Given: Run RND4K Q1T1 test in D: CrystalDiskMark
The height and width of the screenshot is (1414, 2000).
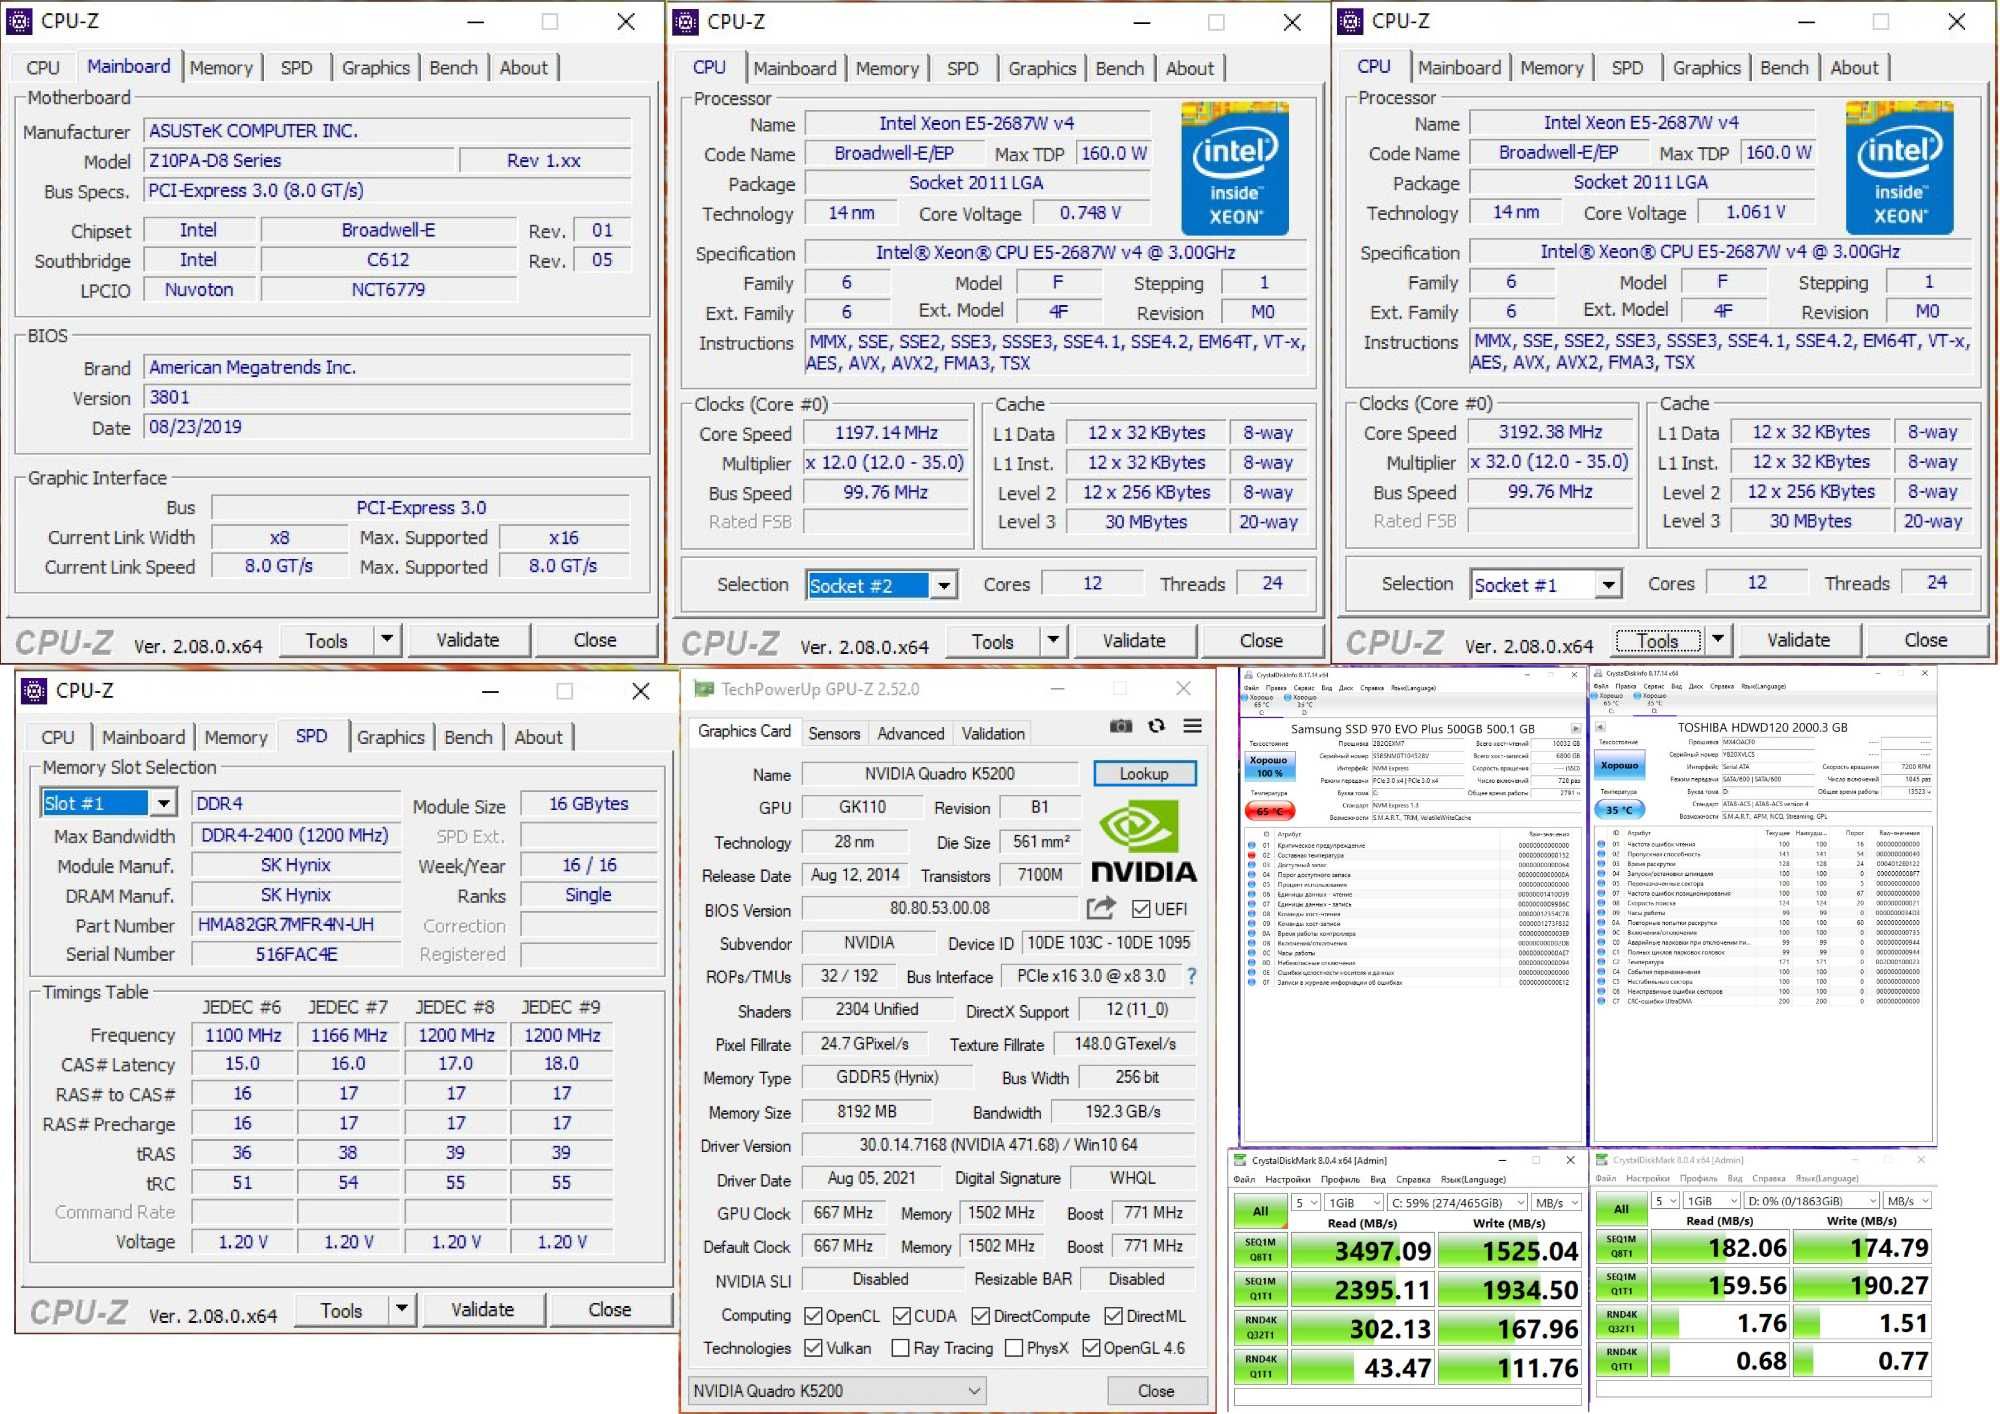Looking at the screenshot, I should 1621,1360.
